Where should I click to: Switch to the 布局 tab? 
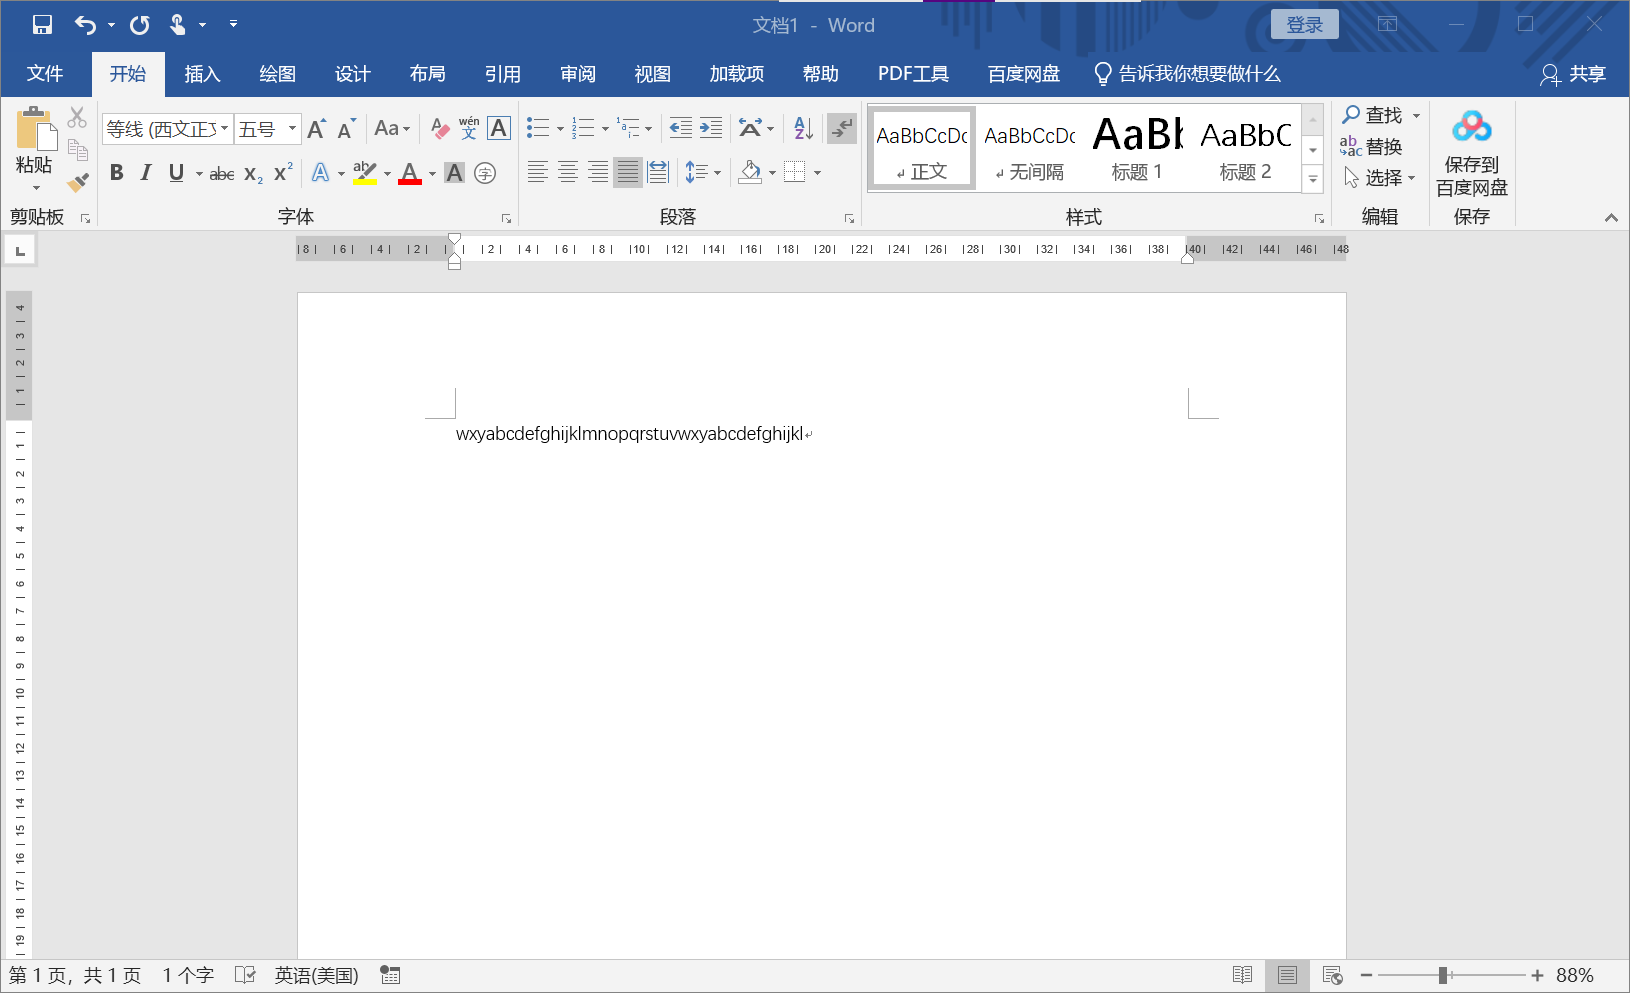[427, 74]
